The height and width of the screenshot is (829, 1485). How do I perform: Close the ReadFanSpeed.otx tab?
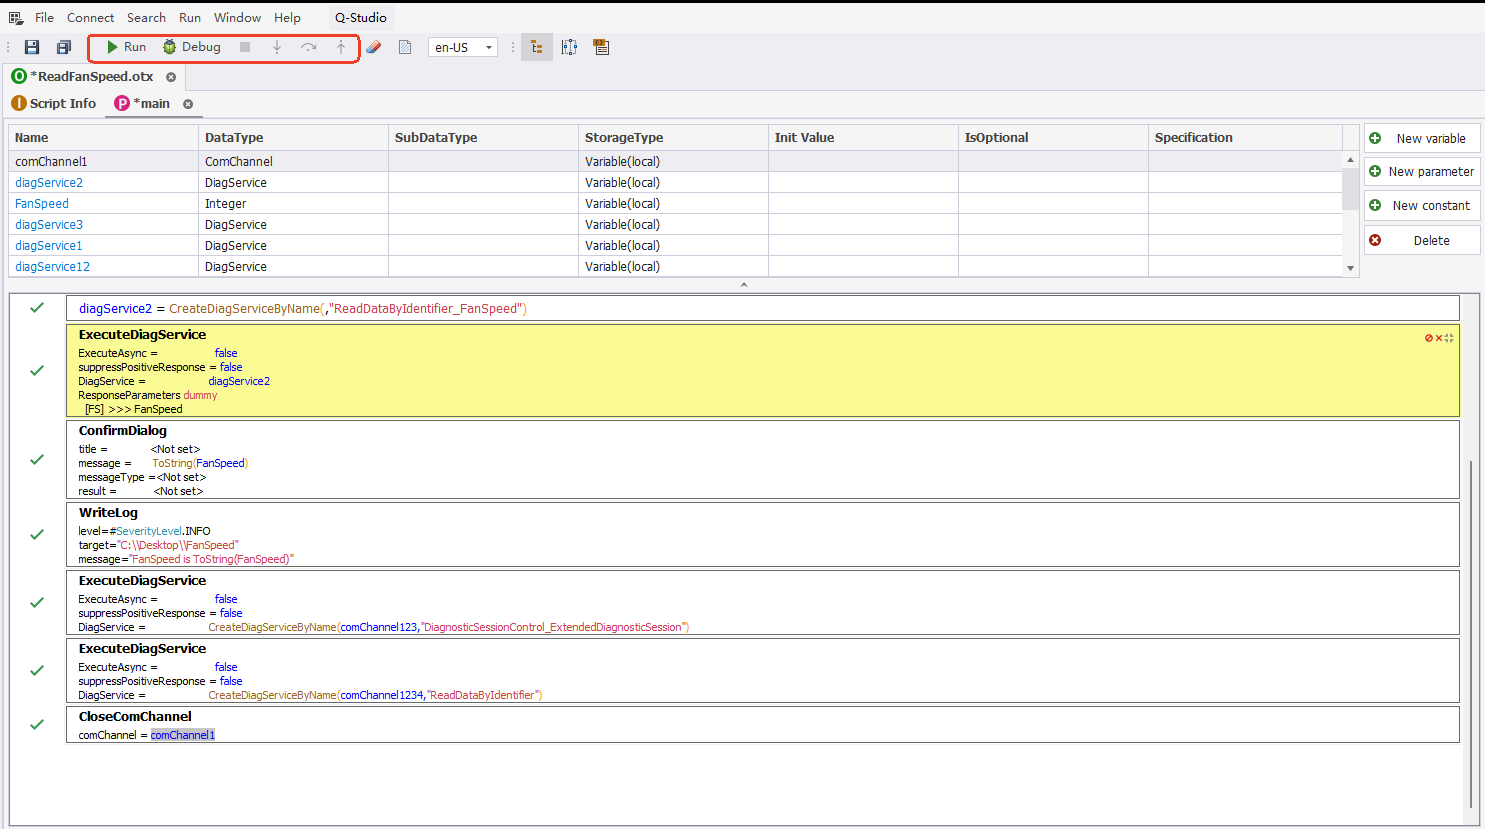tap(171, 77)
